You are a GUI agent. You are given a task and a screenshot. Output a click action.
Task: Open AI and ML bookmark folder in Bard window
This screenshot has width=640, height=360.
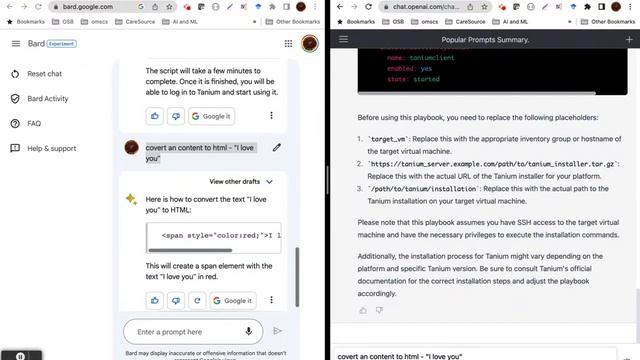tap(180, 22)
